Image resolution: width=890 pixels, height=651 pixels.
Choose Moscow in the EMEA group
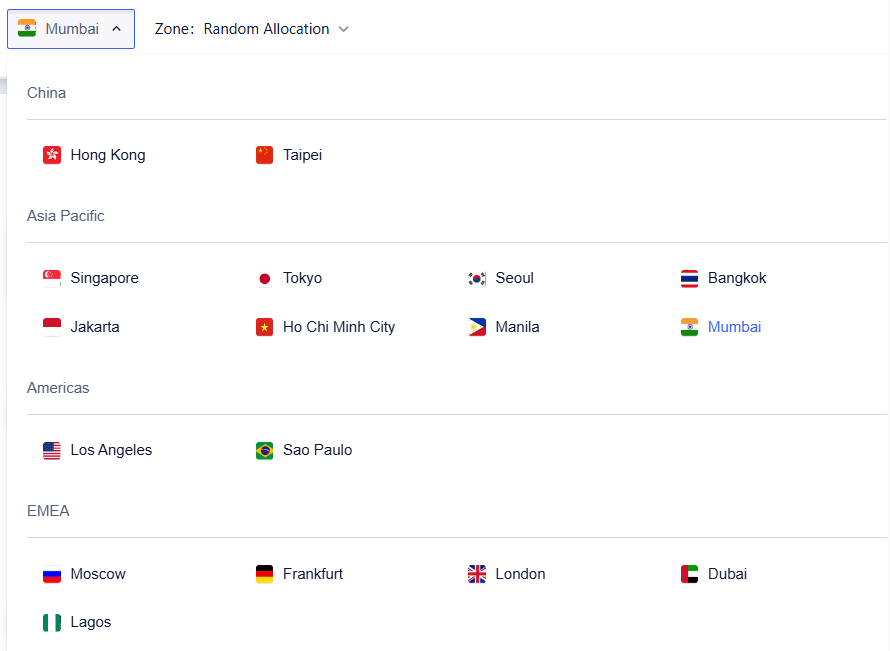pos(98,574)
